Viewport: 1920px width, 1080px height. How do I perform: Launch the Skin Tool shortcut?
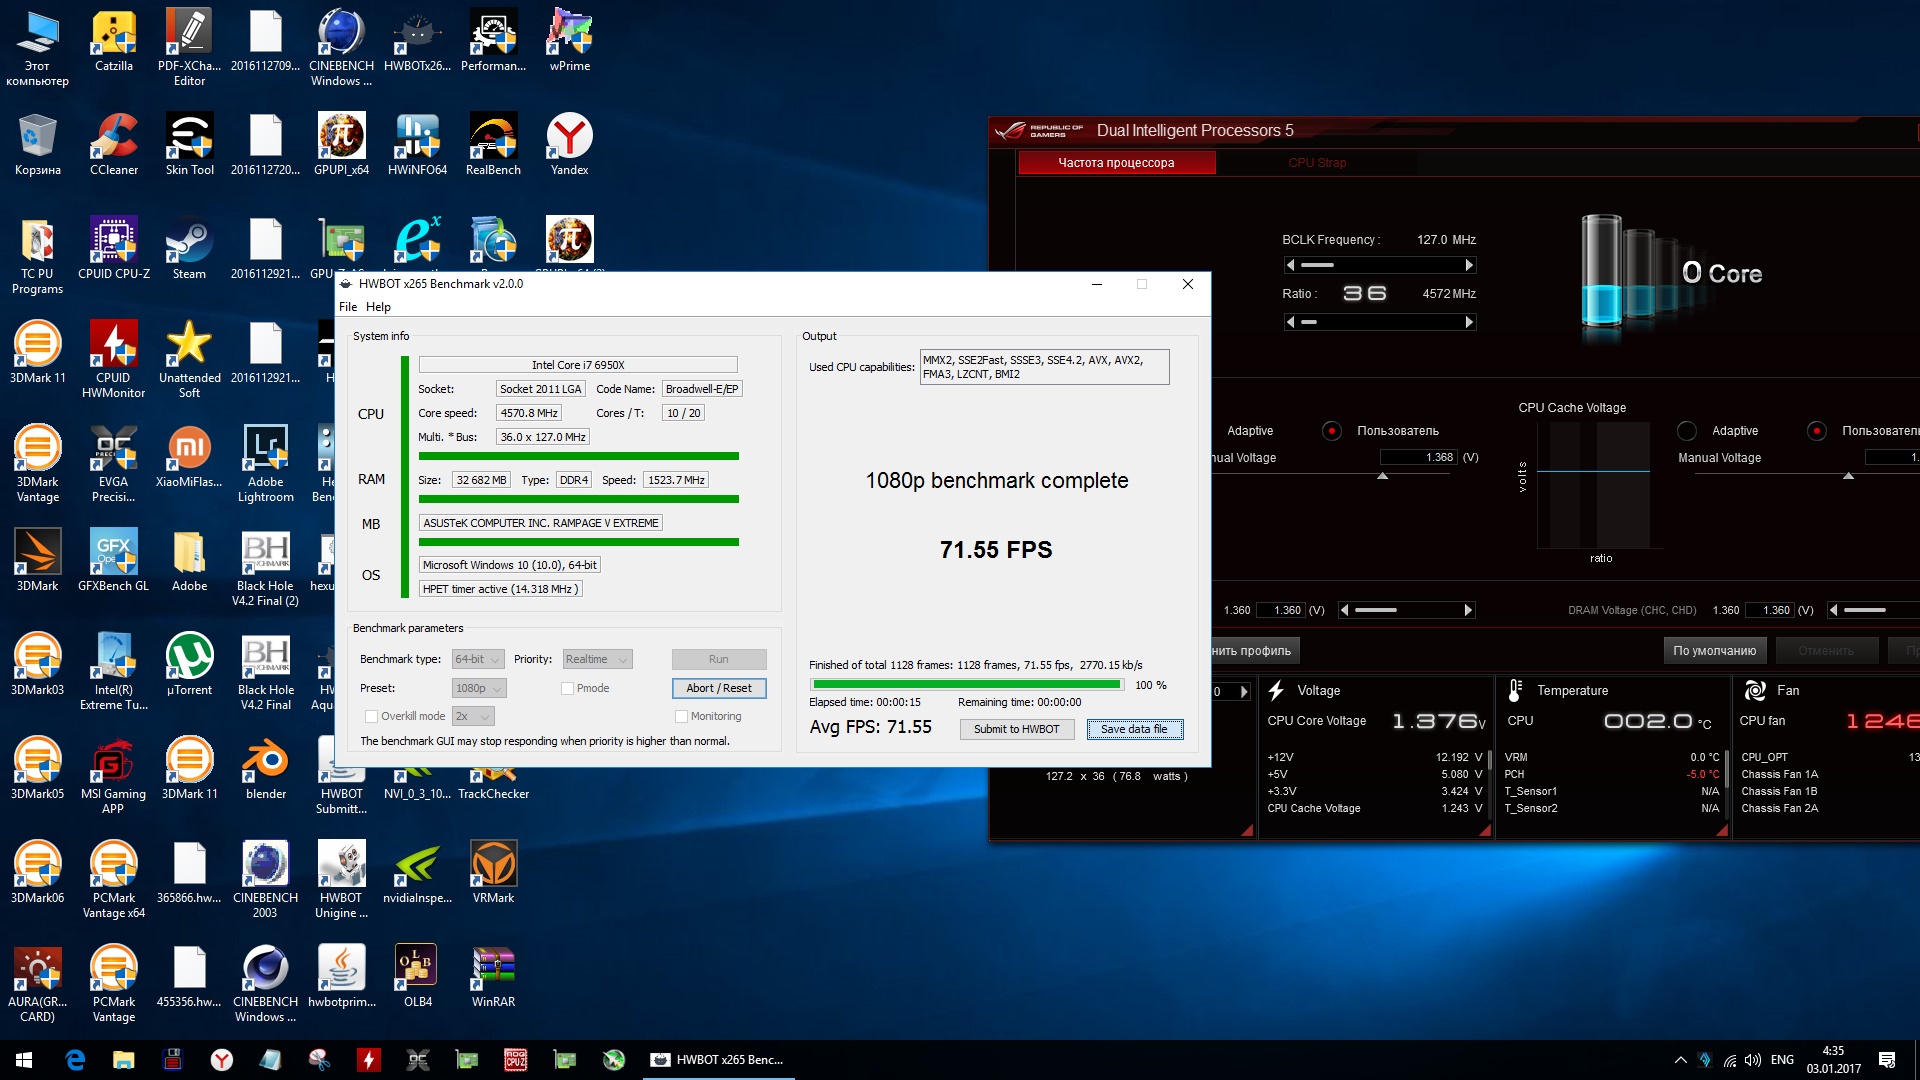[189, 145]
